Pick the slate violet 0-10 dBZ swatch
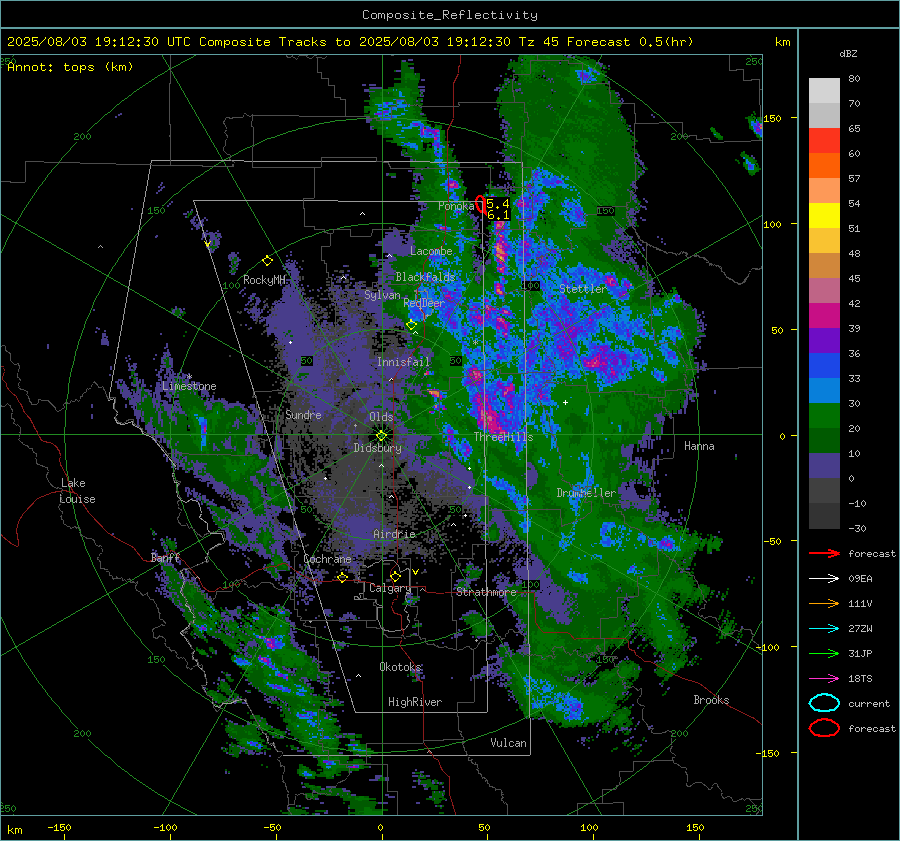Image resolution: width=900 pixels, height=841 pixels. [824, 465]
